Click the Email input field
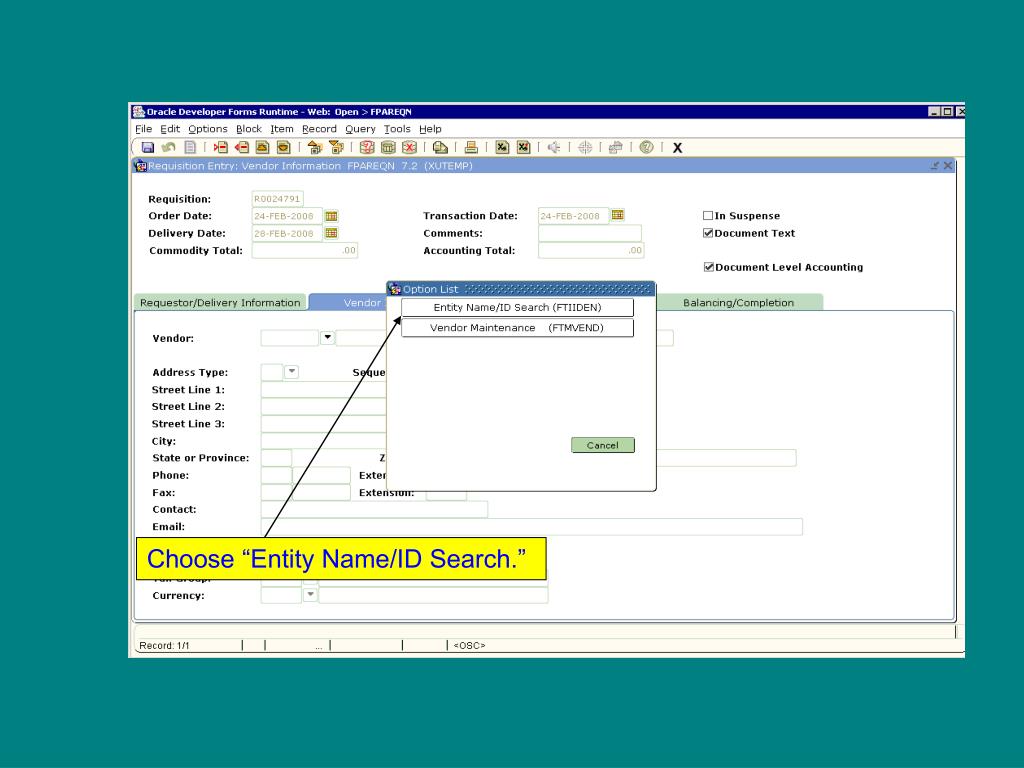 532,526
